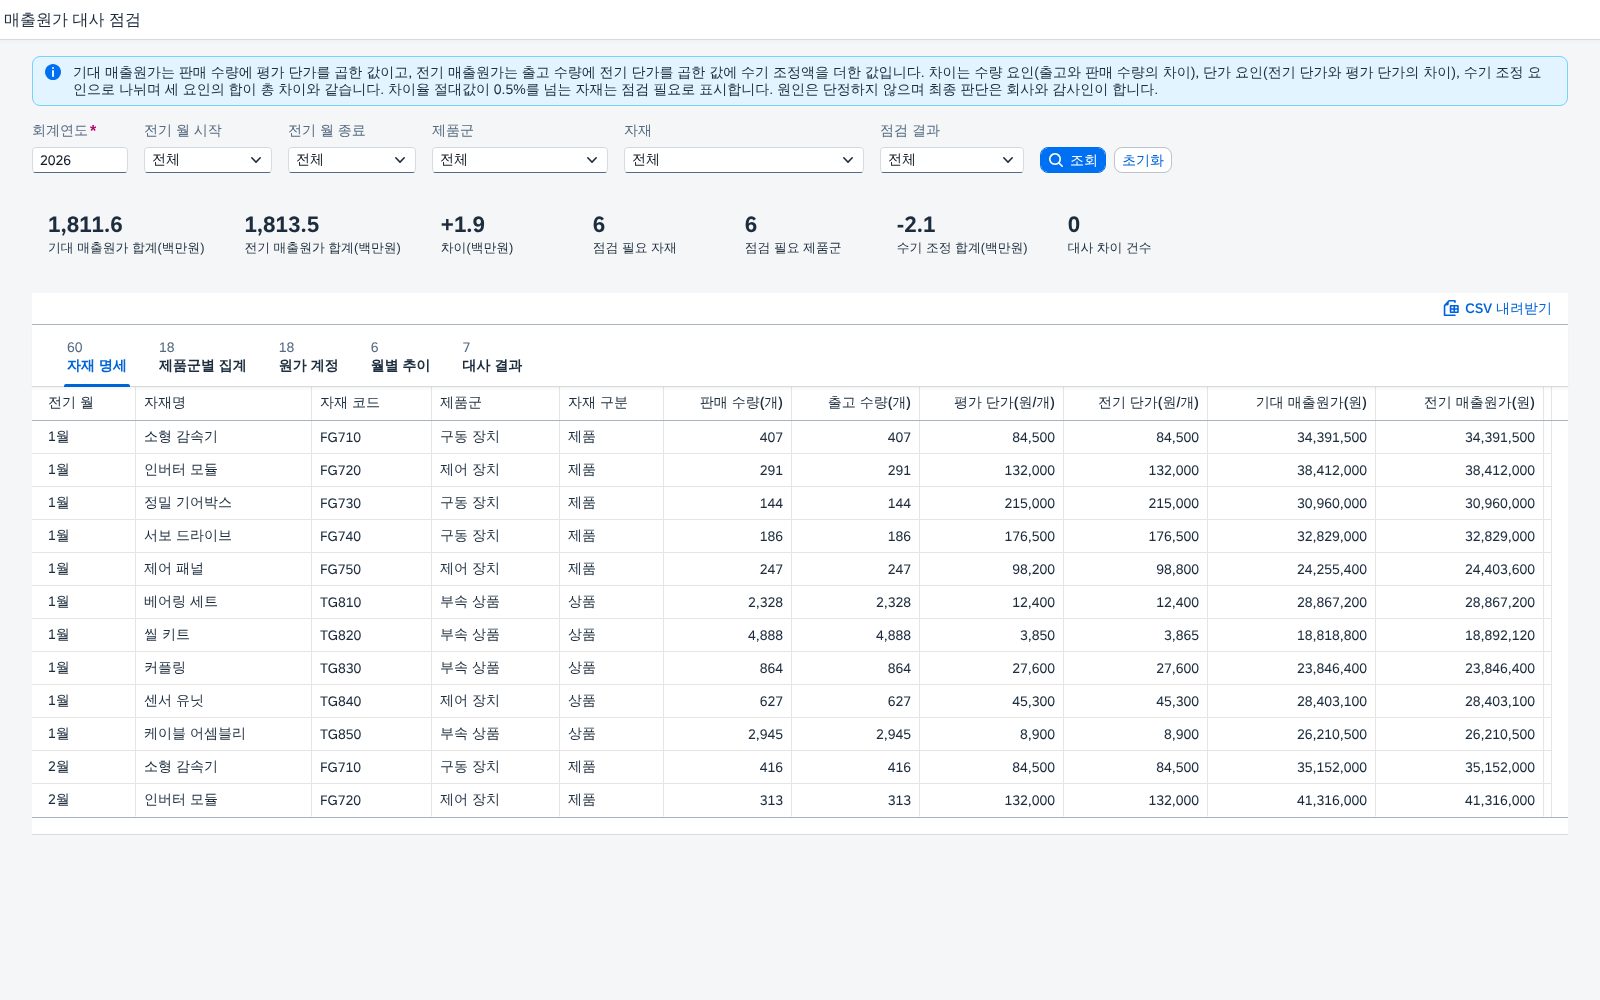Click the blue info icon in the notice banner

click(x=53, y=72)
